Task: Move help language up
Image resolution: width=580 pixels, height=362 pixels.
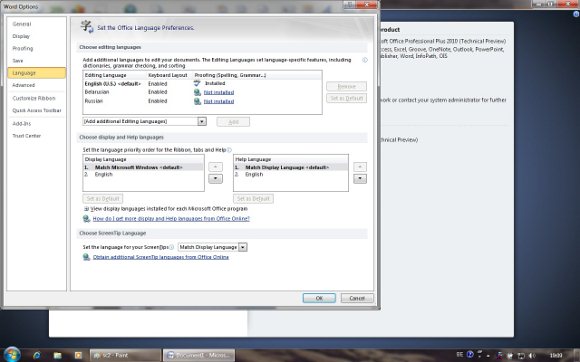Action: pos(360,167)
